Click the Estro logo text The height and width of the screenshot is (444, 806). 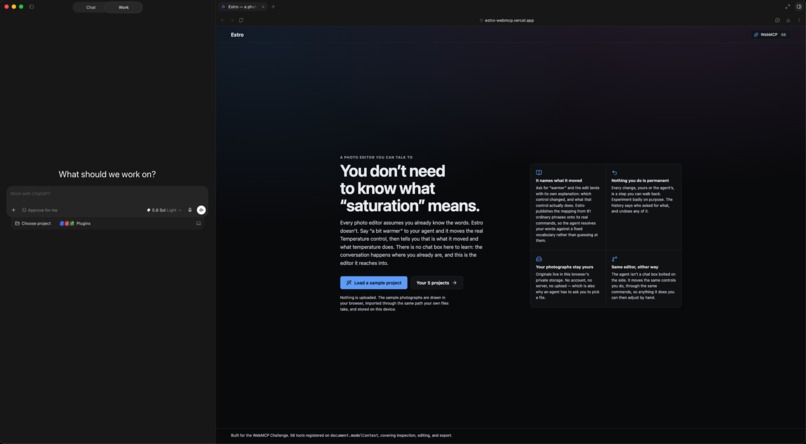coord(237,35)
